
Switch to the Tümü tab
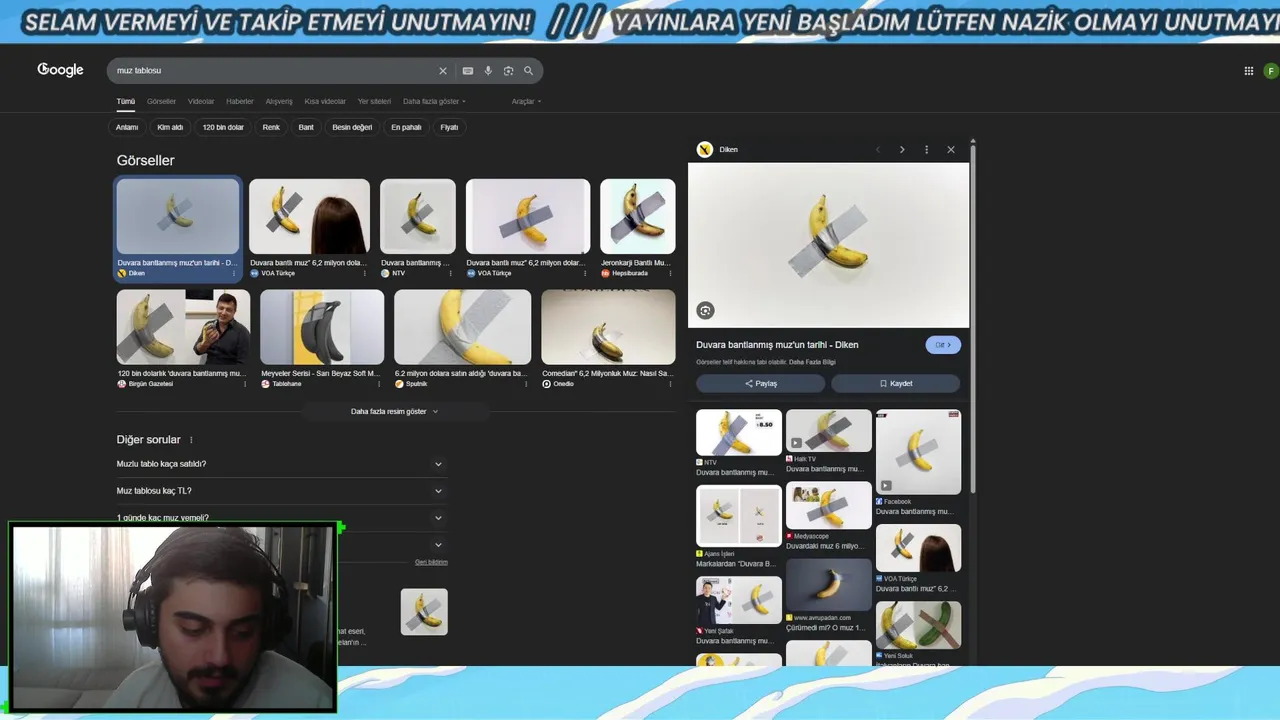[125, 101]
